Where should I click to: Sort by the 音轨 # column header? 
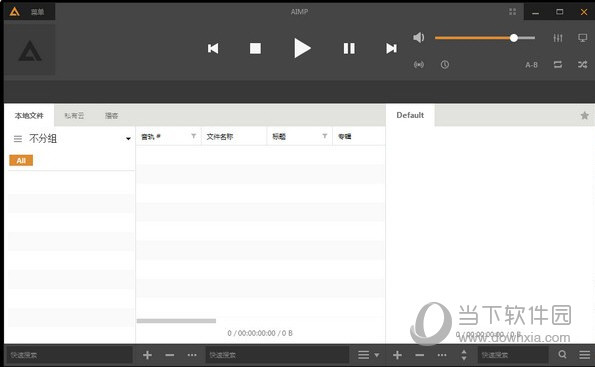click(151, 137)
